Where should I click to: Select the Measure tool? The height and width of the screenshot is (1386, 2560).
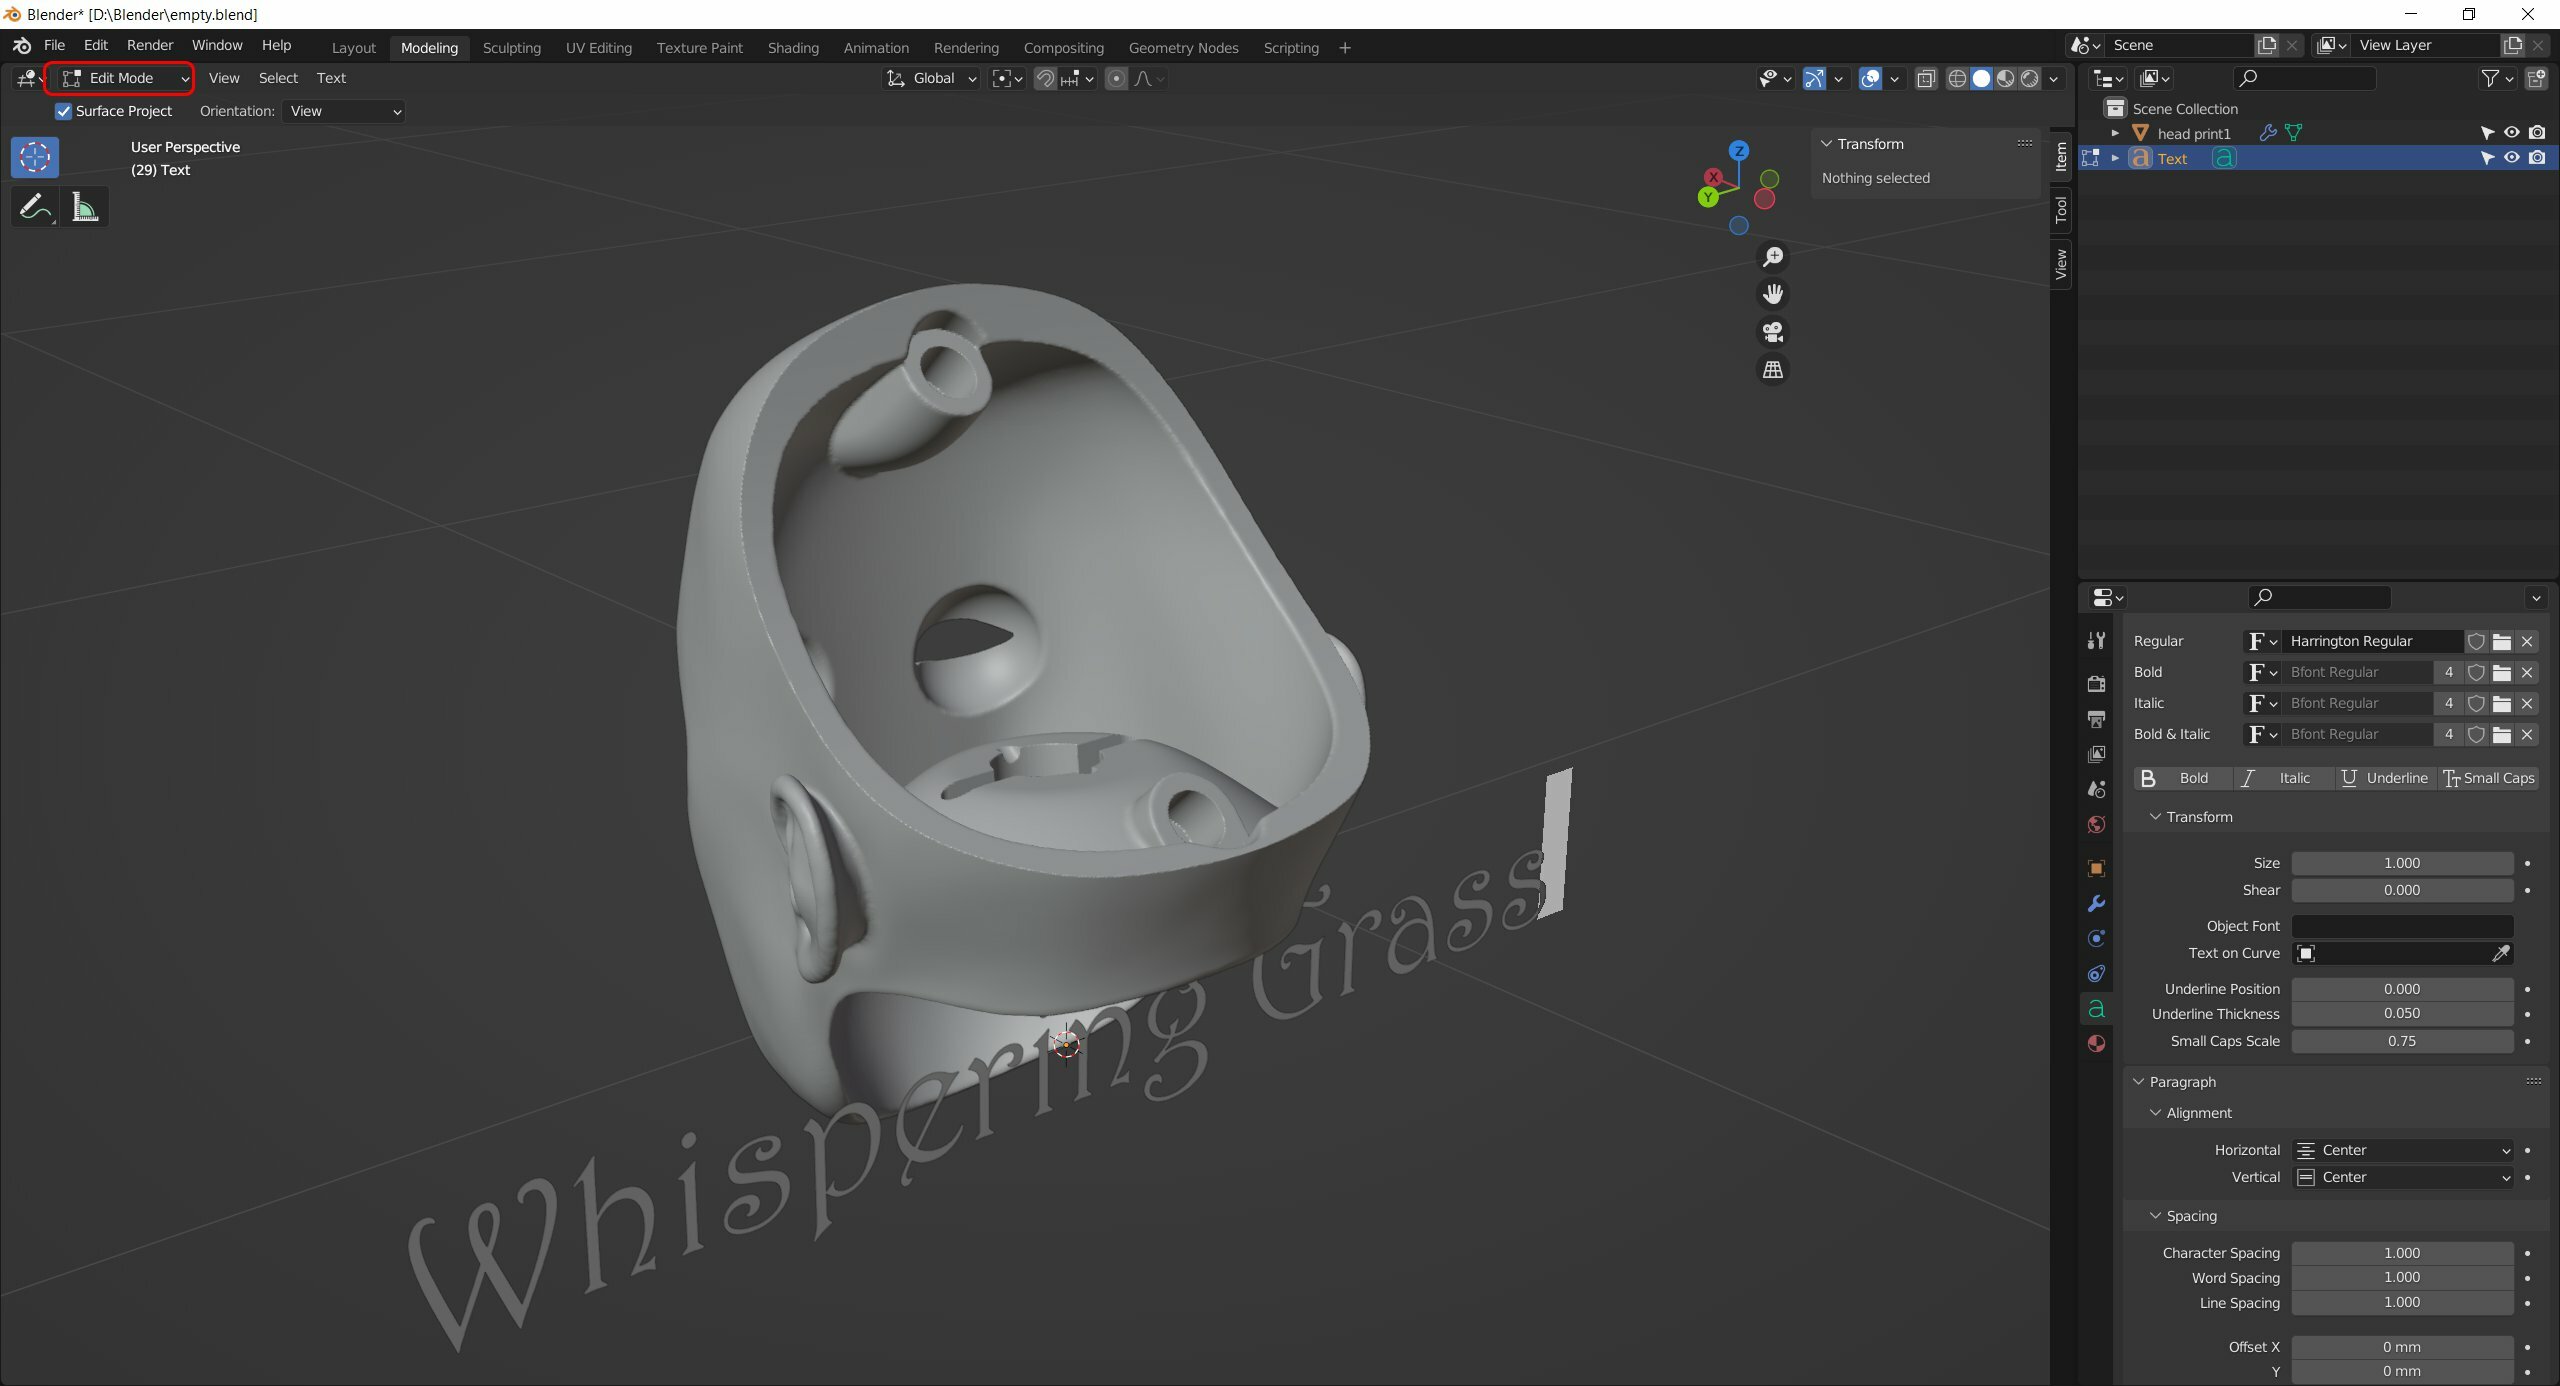tap(85, 207)
